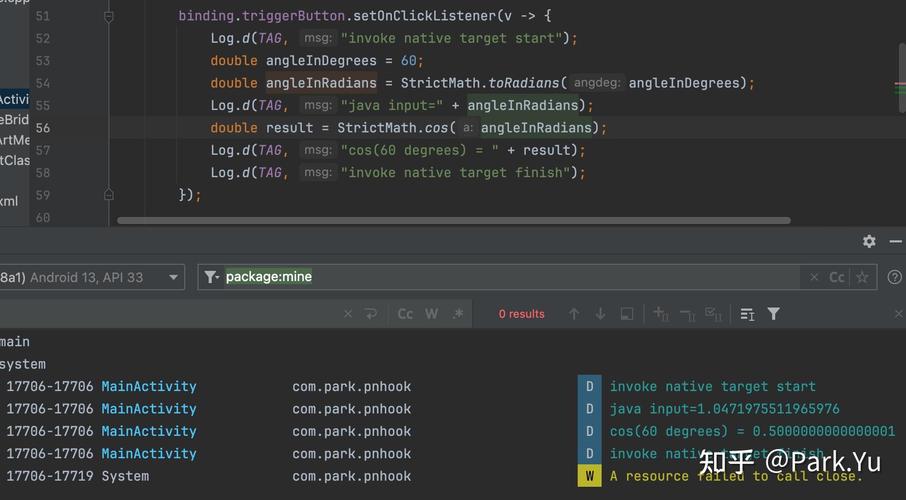Open the Logcat filter help icon
This screenshot has height=500, width=906.
coord(894,277)
